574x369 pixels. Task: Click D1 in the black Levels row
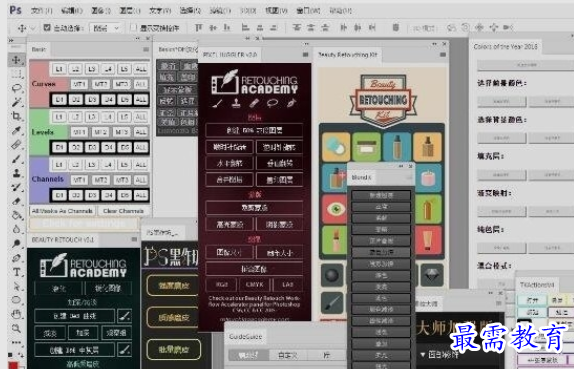59,147
